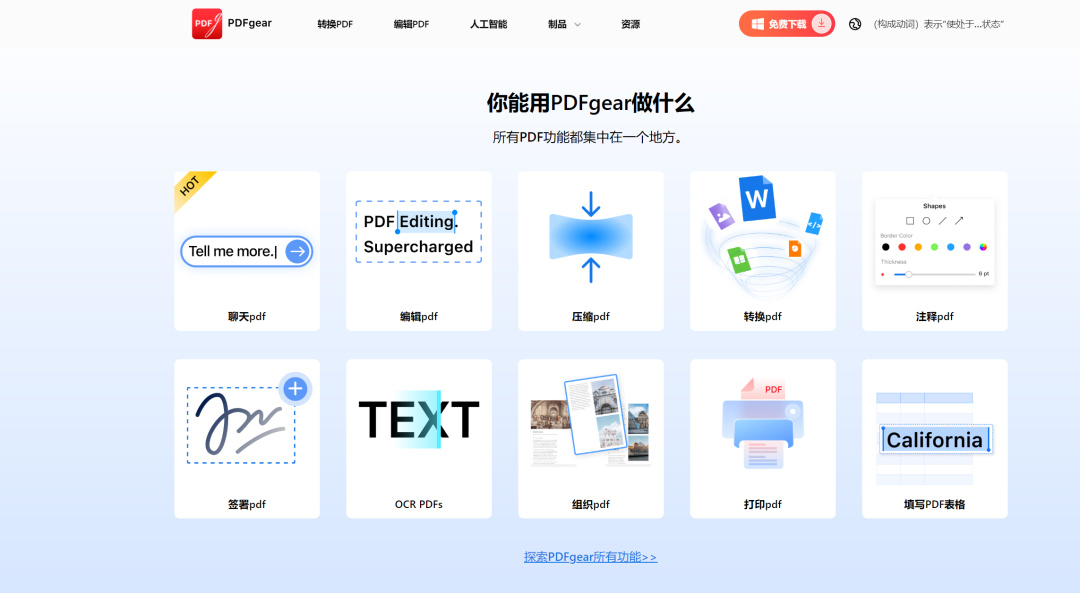The height and width of the screenshot is (593, 1080).
Task: Click the plus icon on signature card
Action: (x=295, y=389)
